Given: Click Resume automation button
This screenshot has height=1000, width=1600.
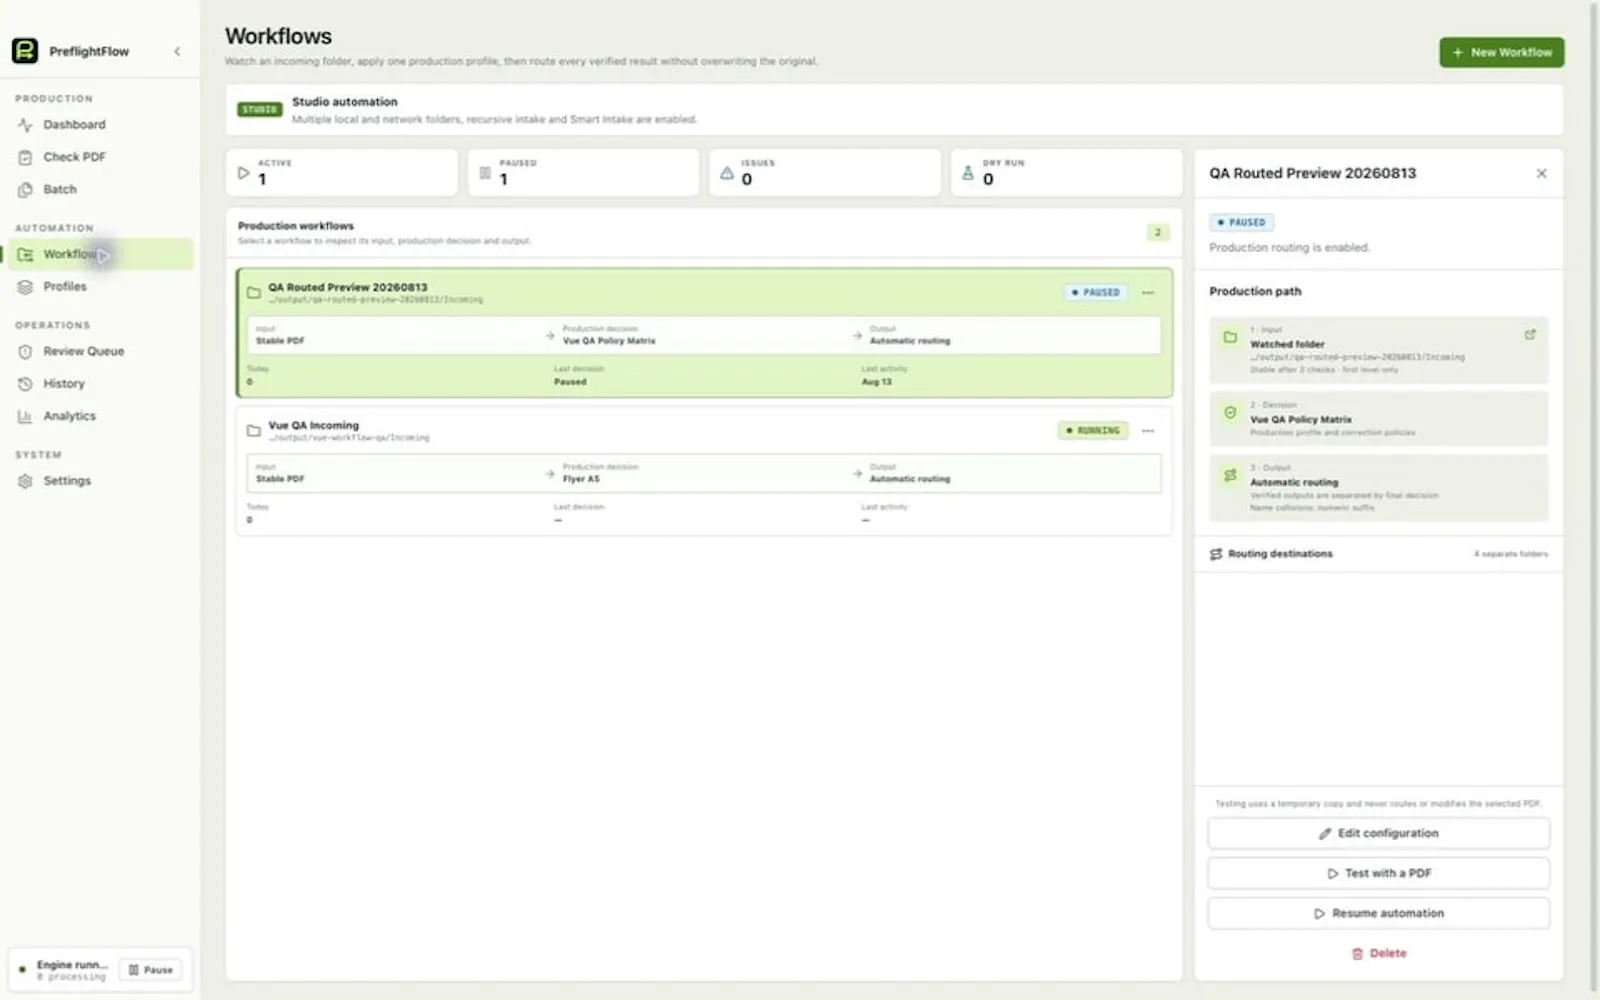Looking at the screenshot, I should point(1379,913).
